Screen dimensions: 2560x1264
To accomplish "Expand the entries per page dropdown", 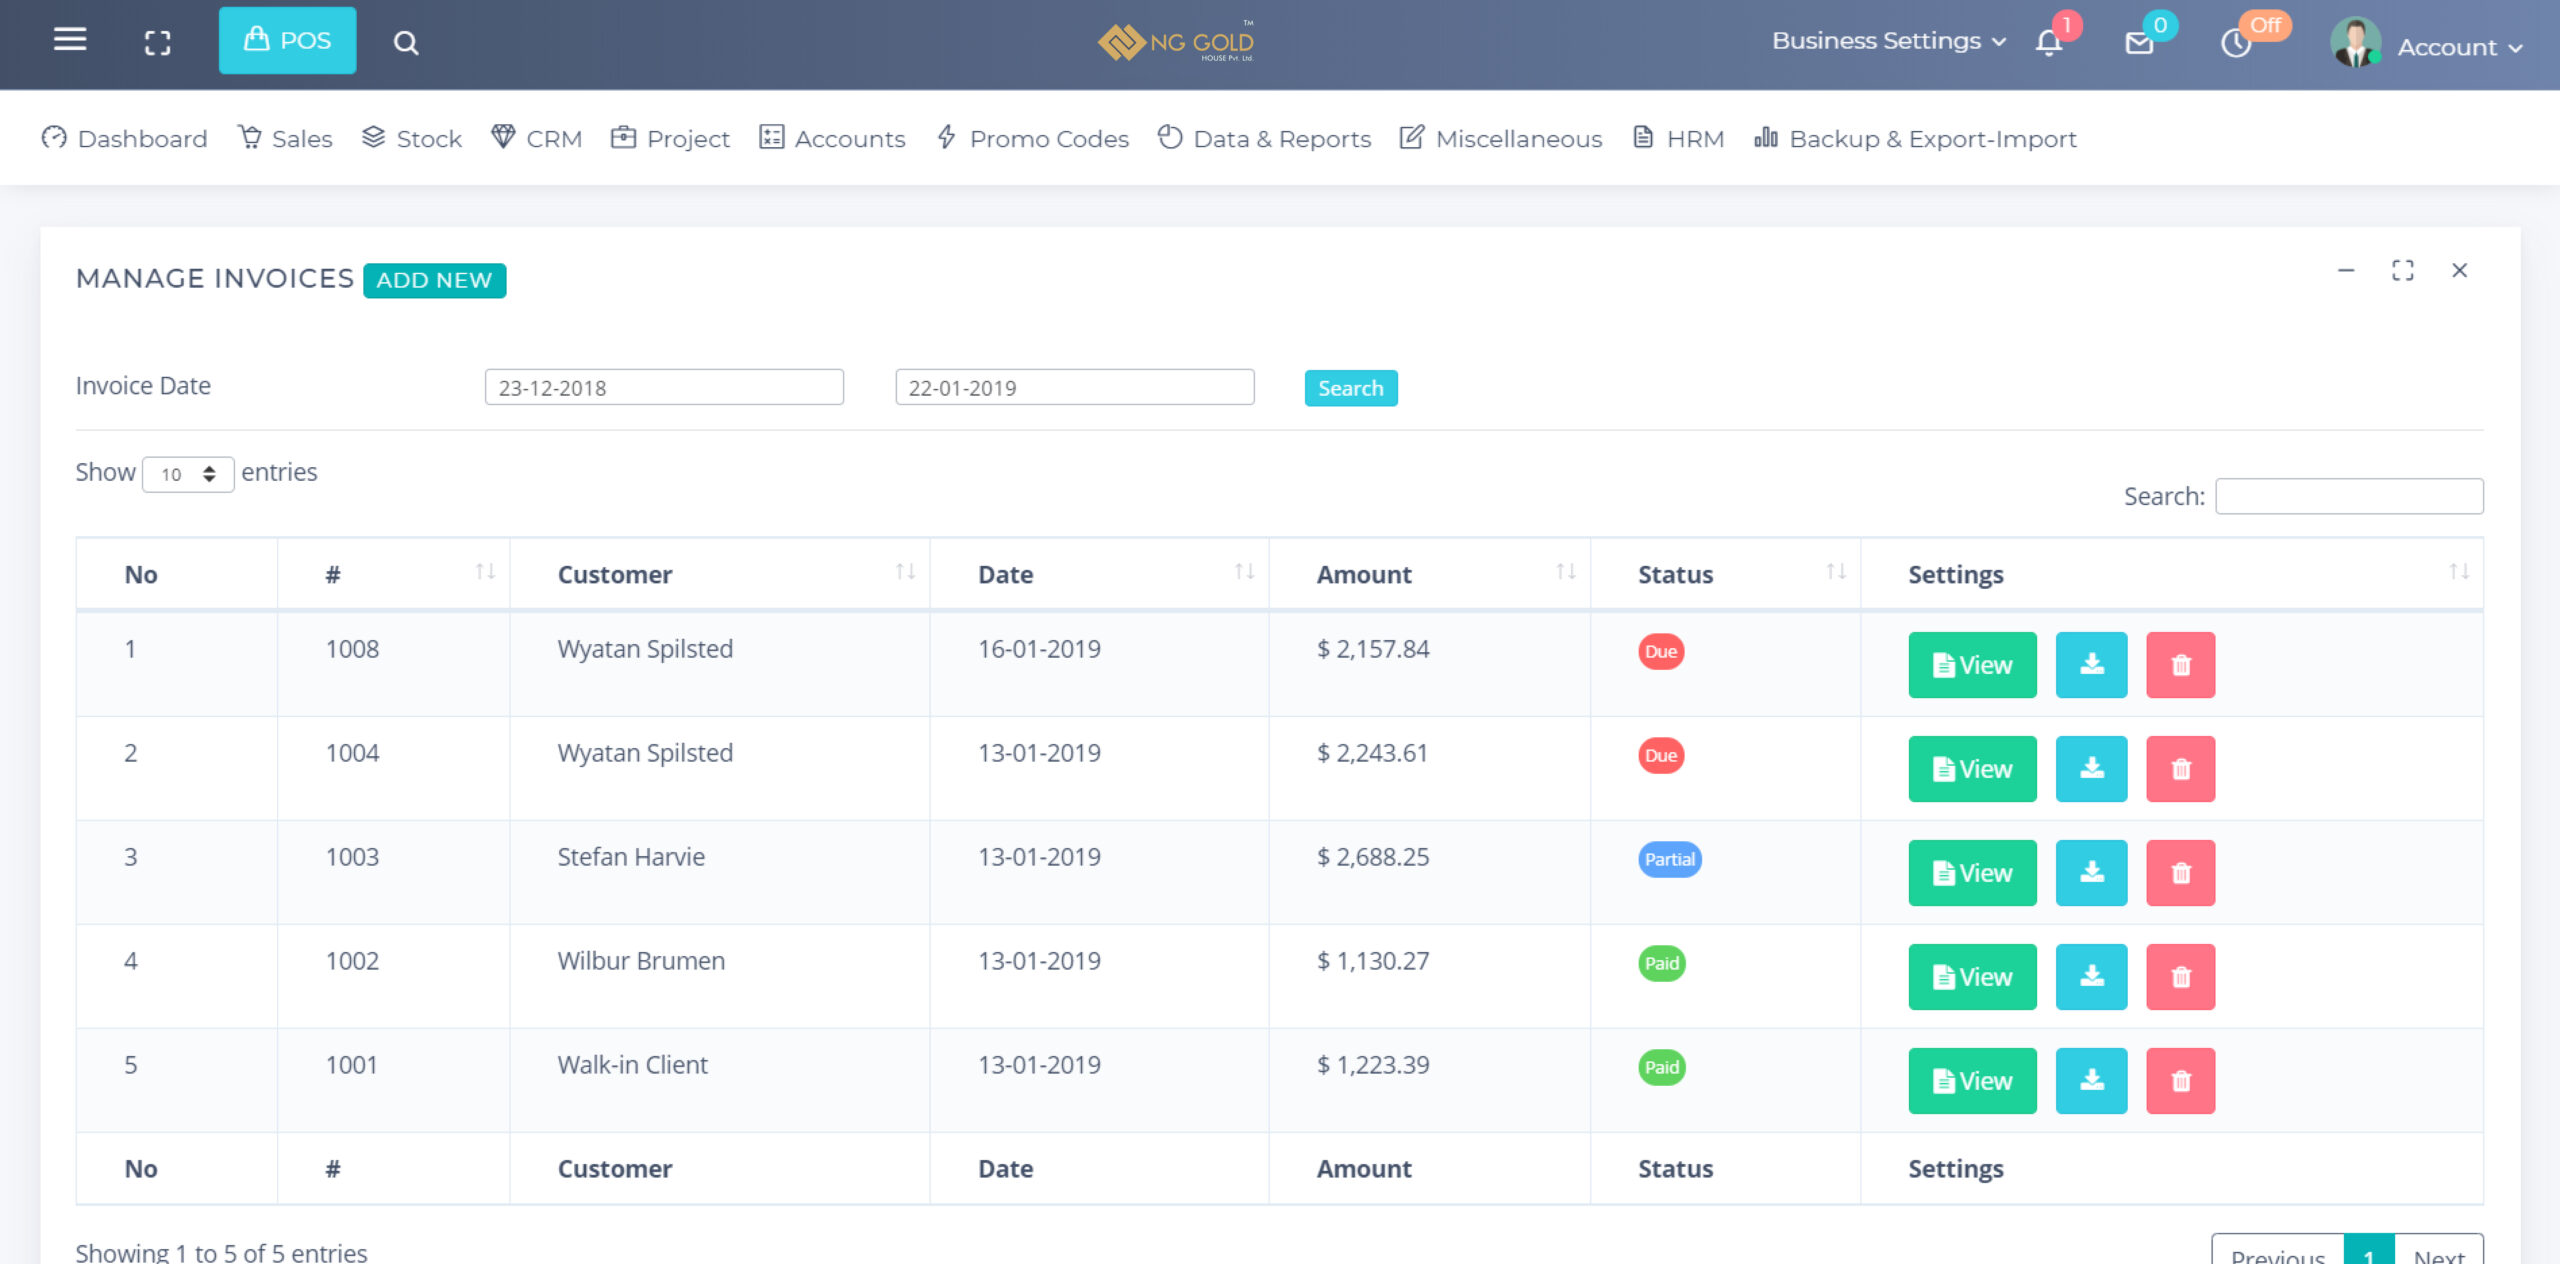I will (186, 472).
